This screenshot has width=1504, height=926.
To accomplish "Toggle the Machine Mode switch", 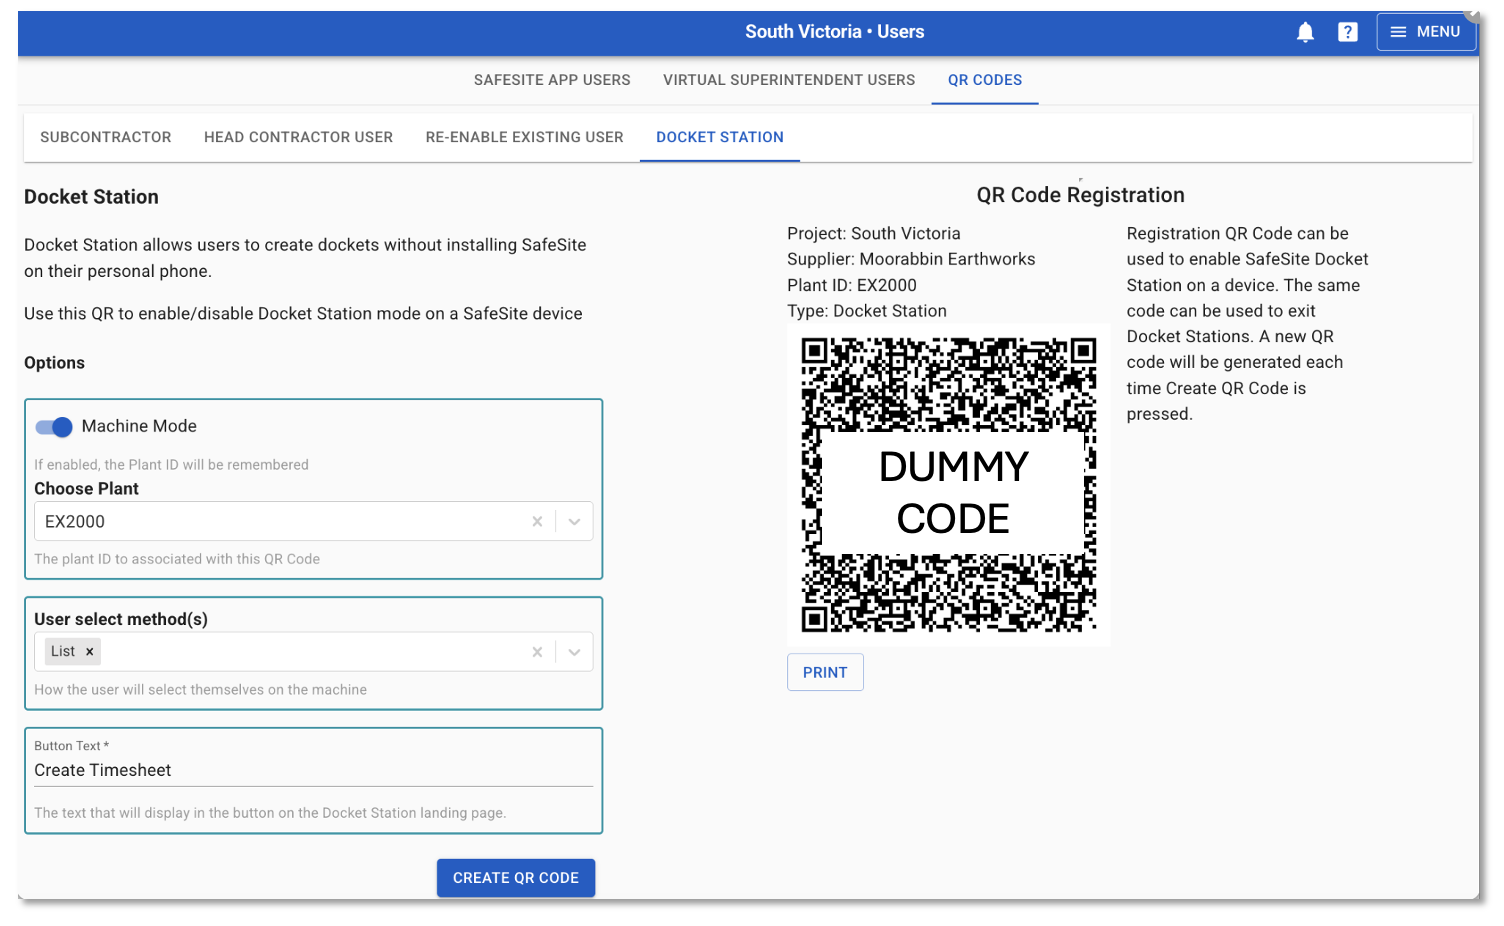I will click(54, 427).
